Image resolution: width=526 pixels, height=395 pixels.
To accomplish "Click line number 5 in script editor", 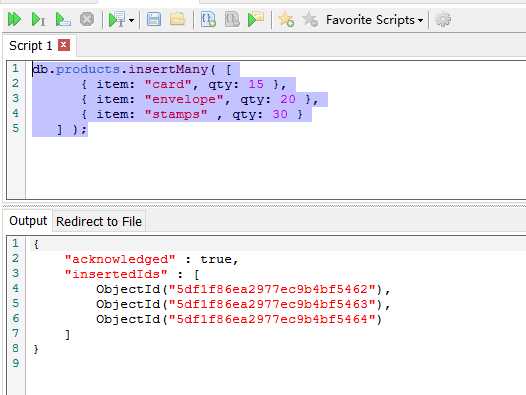I will (15, 128).
